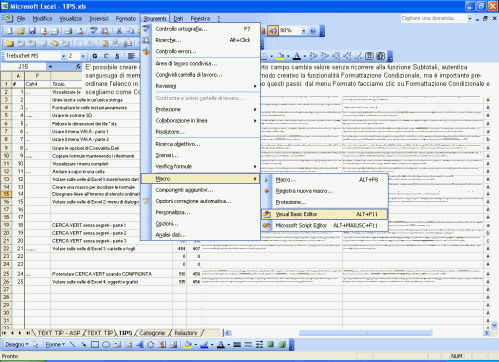Viewport: 499px width, 362px height.
Task: Click the Cut scissors icon
Action: coord(119,31)
